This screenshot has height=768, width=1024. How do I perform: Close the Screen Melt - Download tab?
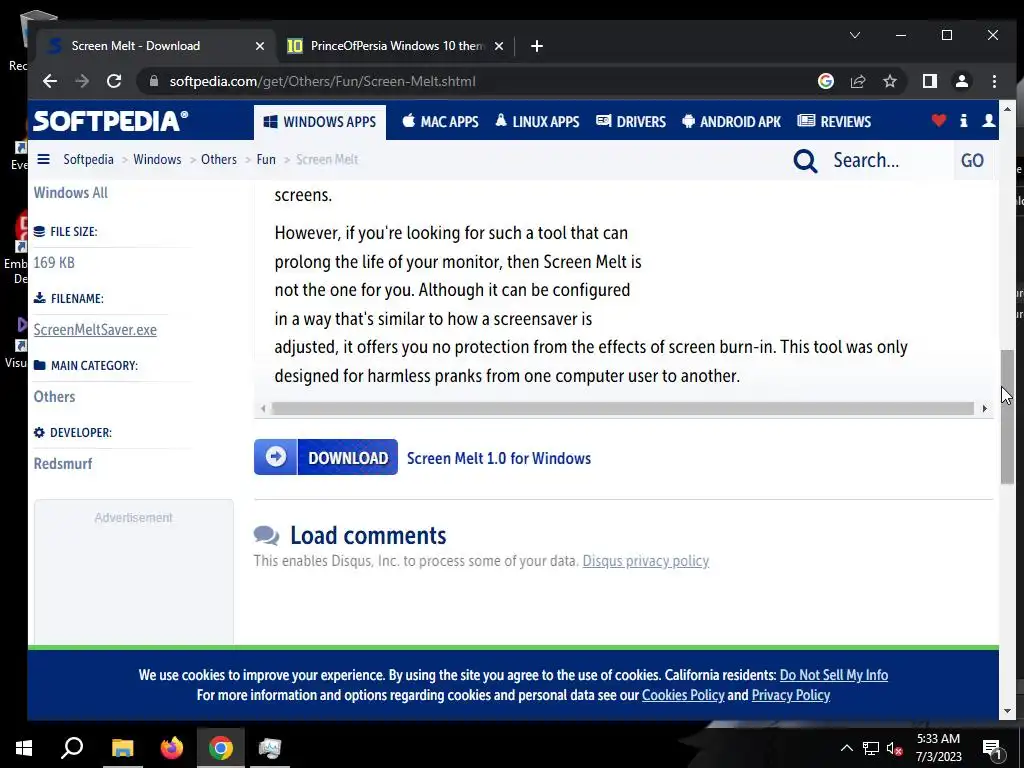coord(259,46)
